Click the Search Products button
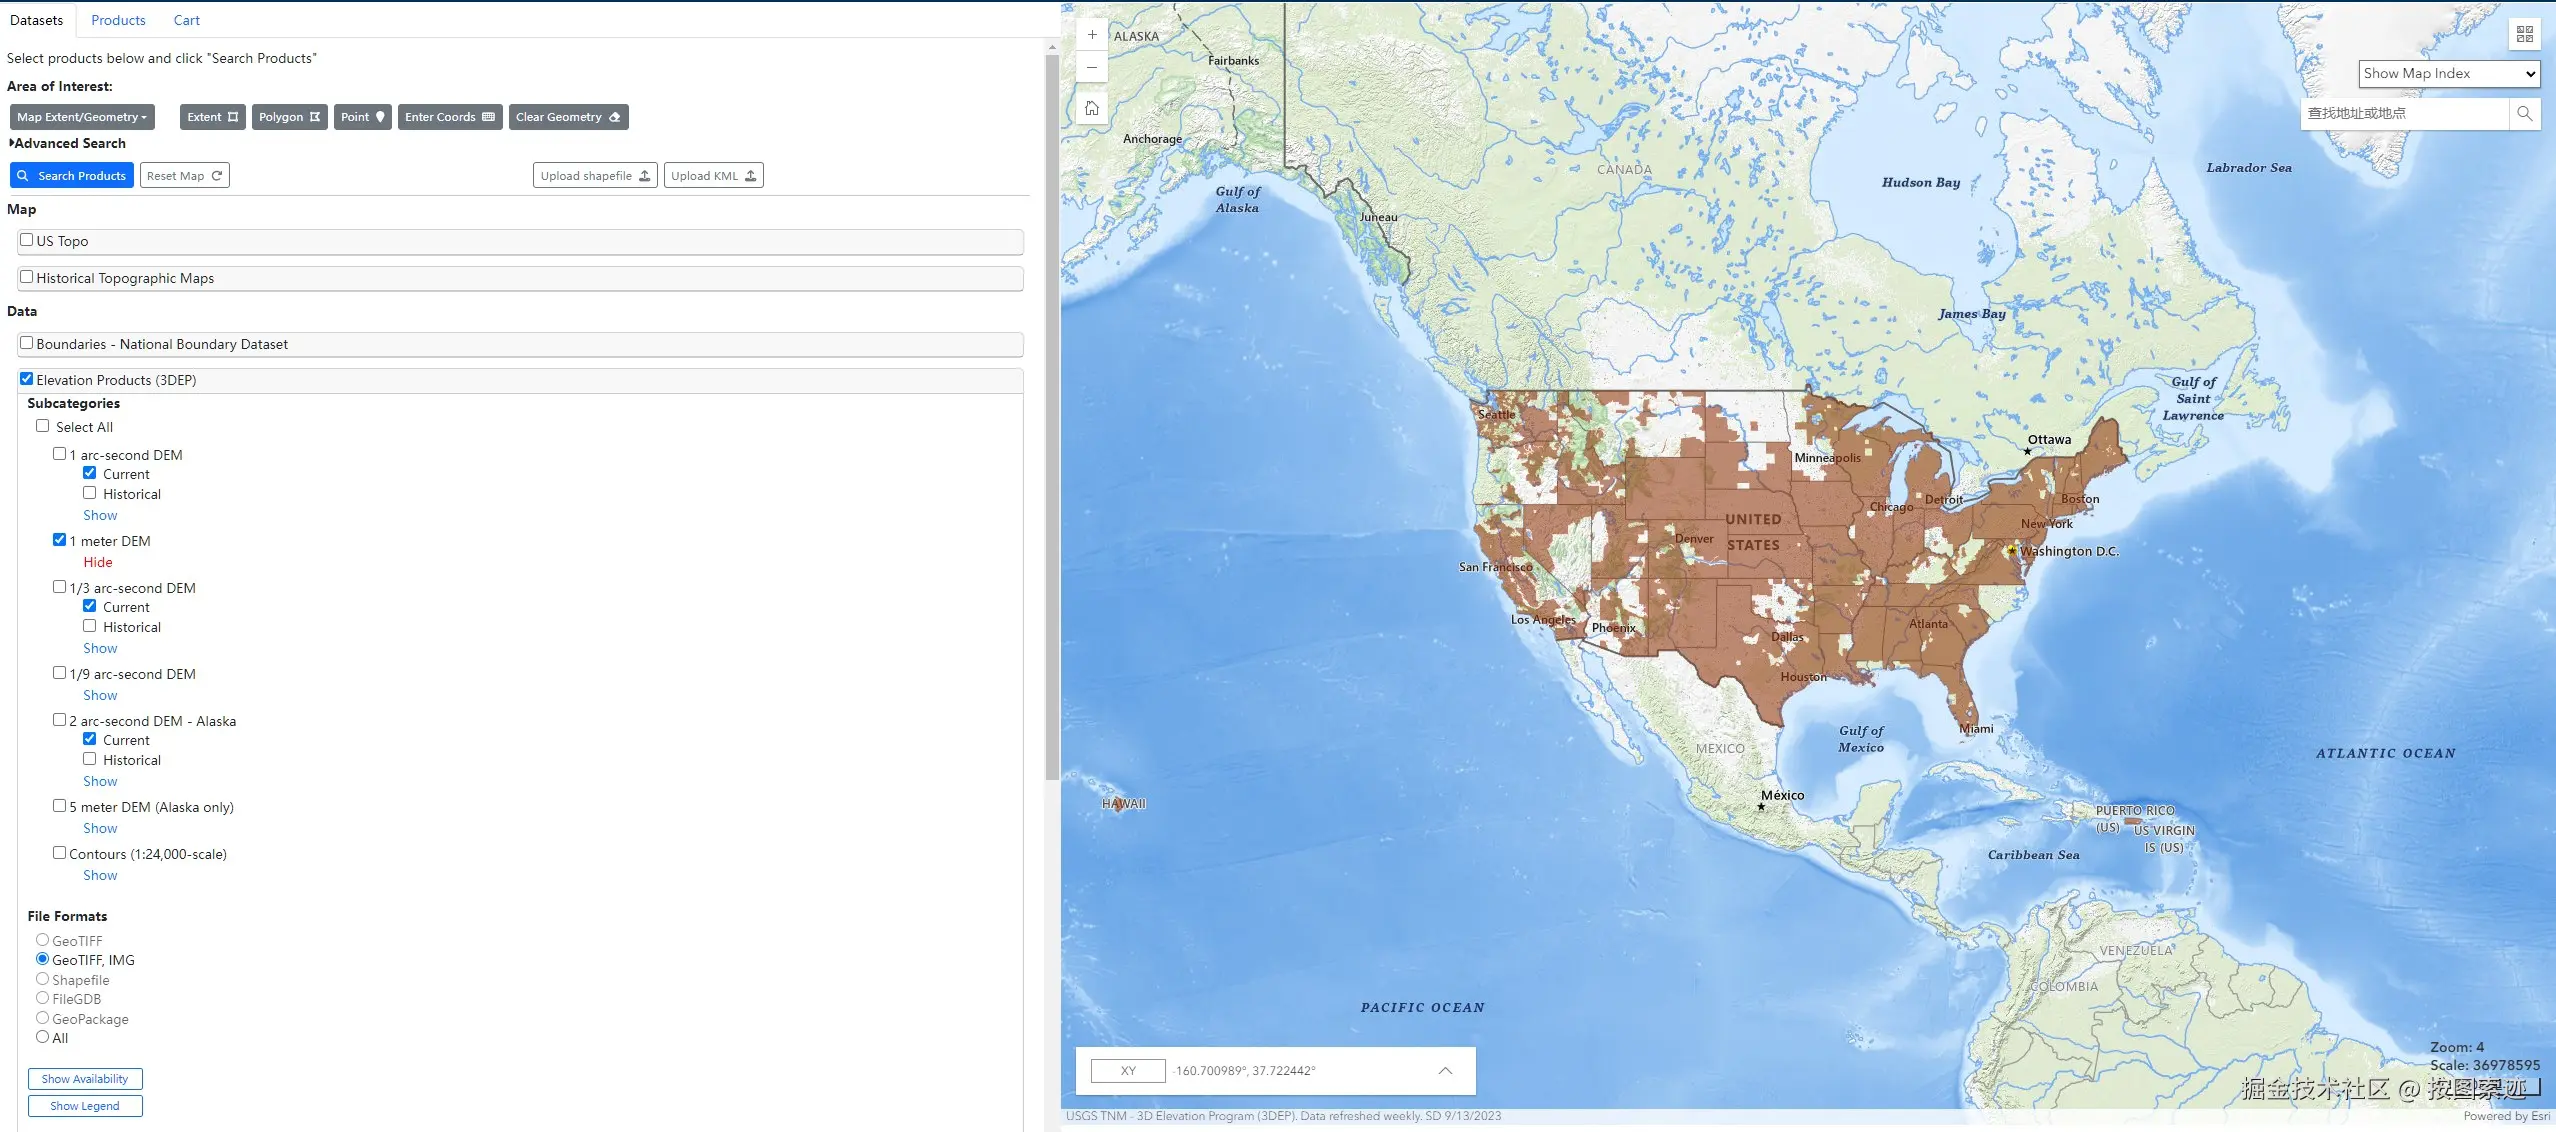This screenshot has height=1132, width=2556. pos(72,176)
